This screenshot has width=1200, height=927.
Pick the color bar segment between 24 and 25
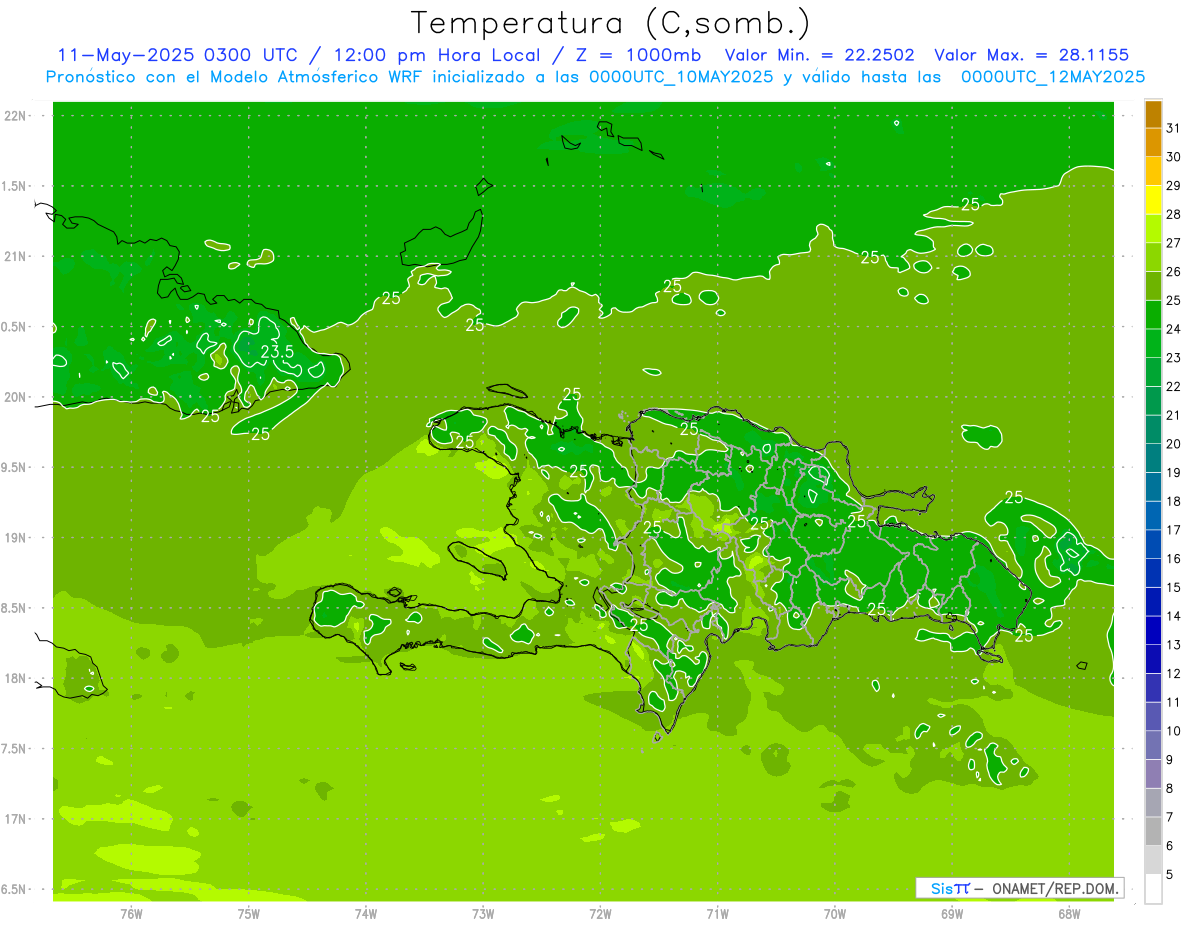point(1153,315)
